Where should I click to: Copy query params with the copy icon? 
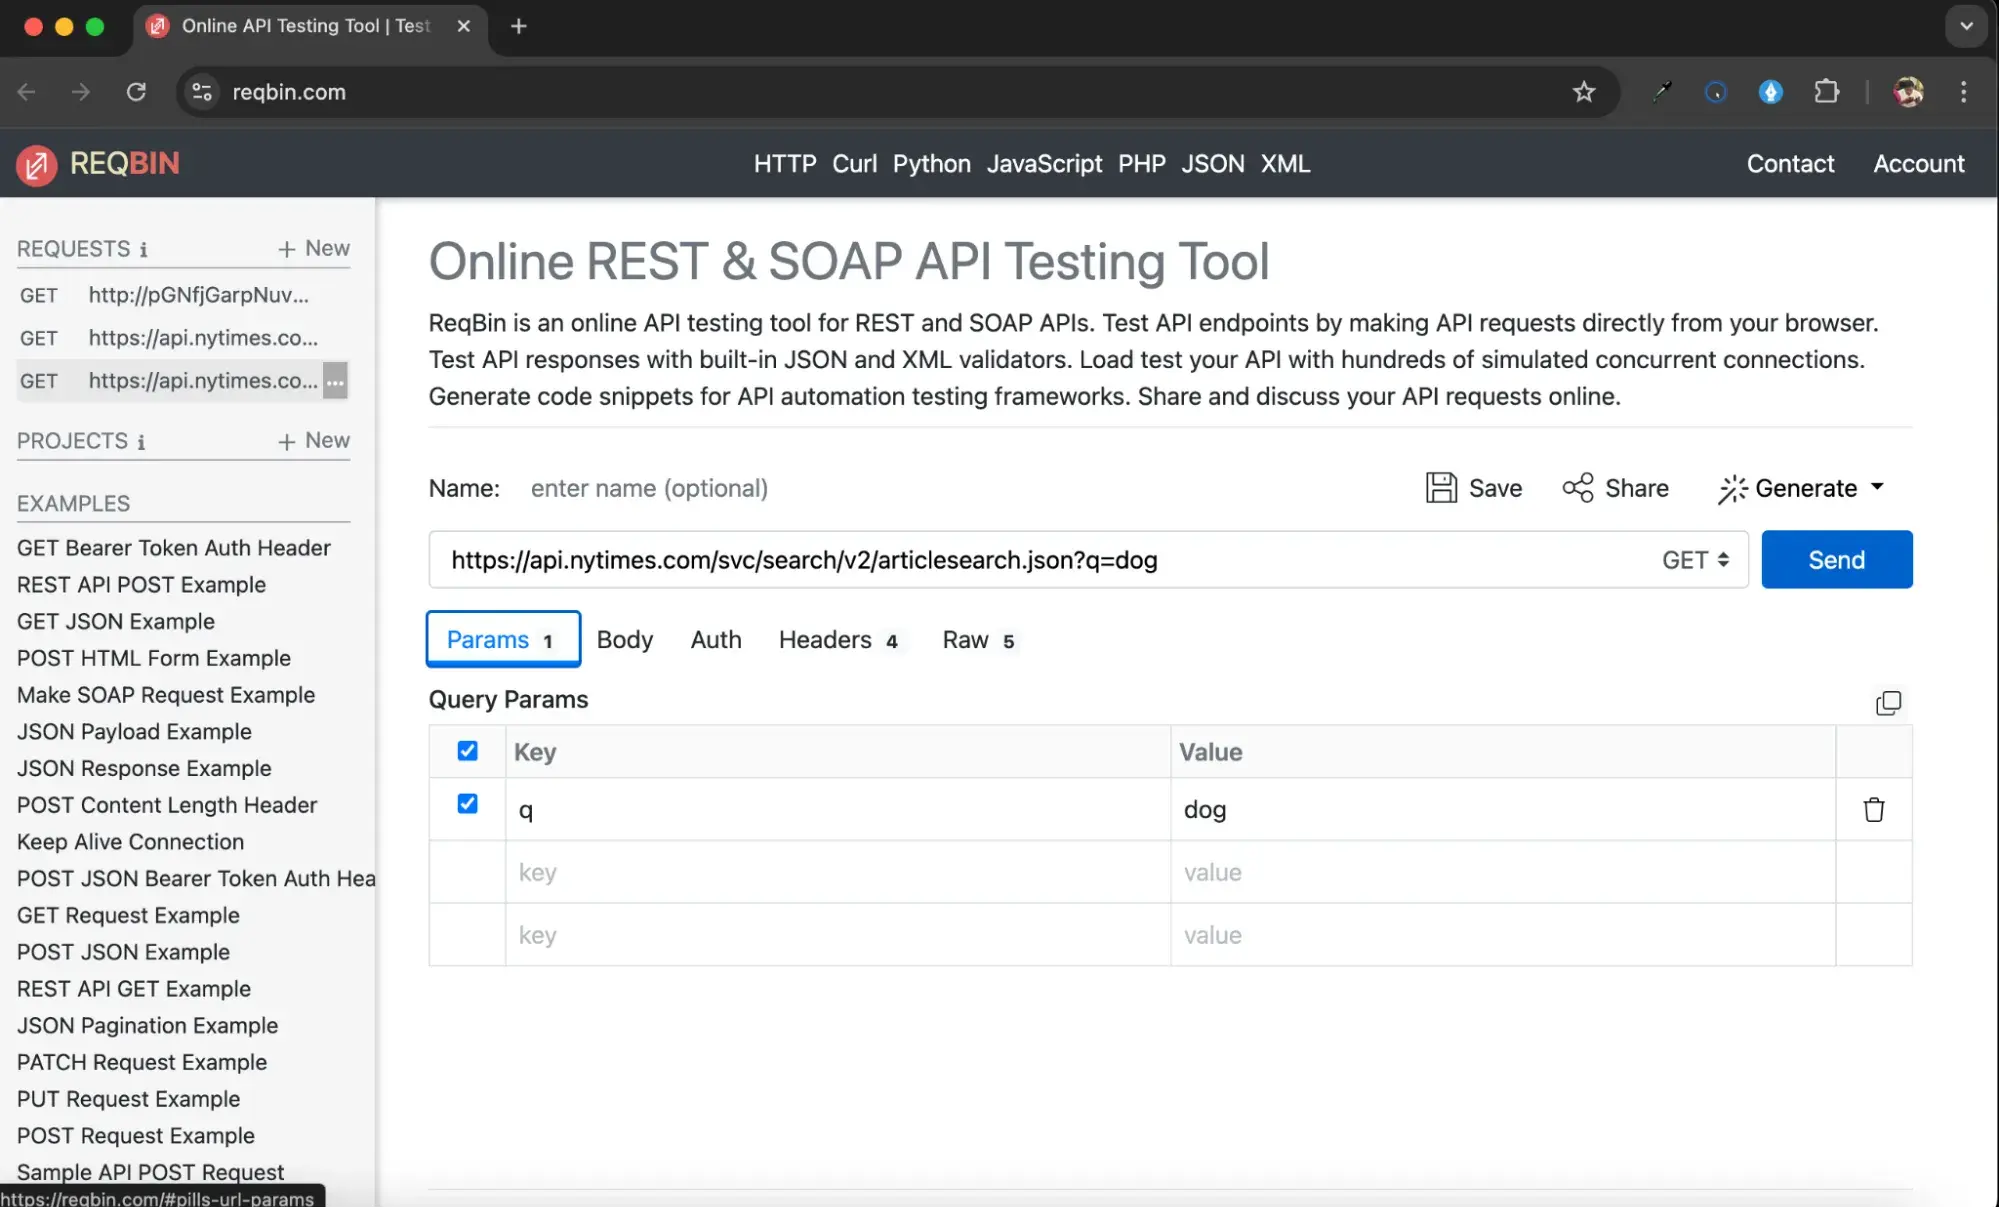point(1888,703)
